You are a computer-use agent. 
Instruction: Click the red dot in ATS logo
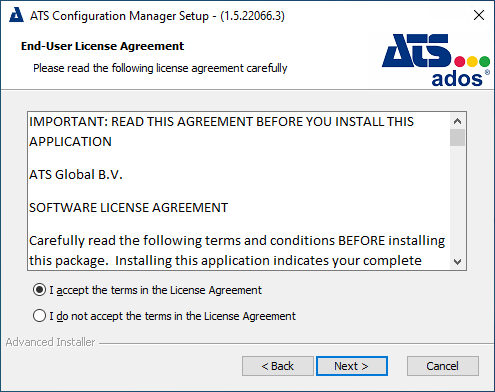click(x=460, y=62)
